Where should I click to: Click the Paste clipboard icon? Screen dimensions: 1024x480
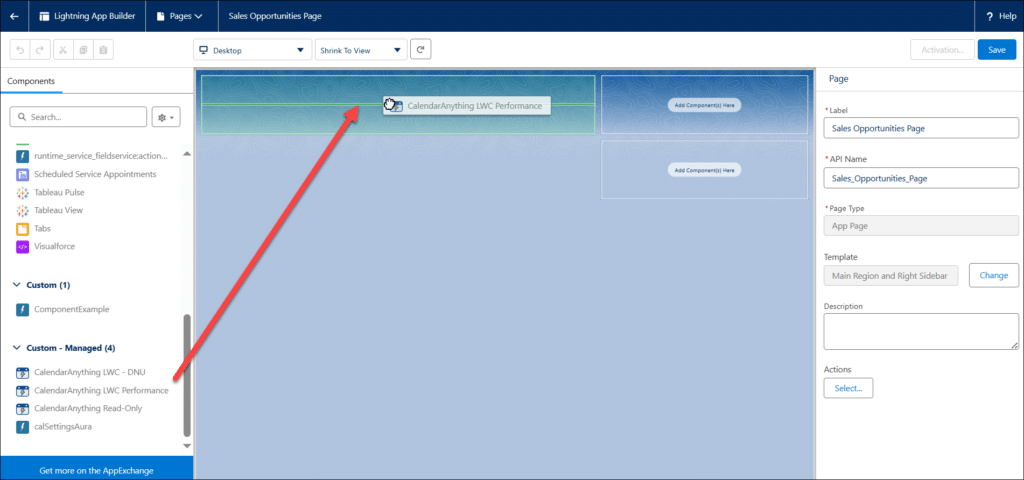(x=103, y=50)
